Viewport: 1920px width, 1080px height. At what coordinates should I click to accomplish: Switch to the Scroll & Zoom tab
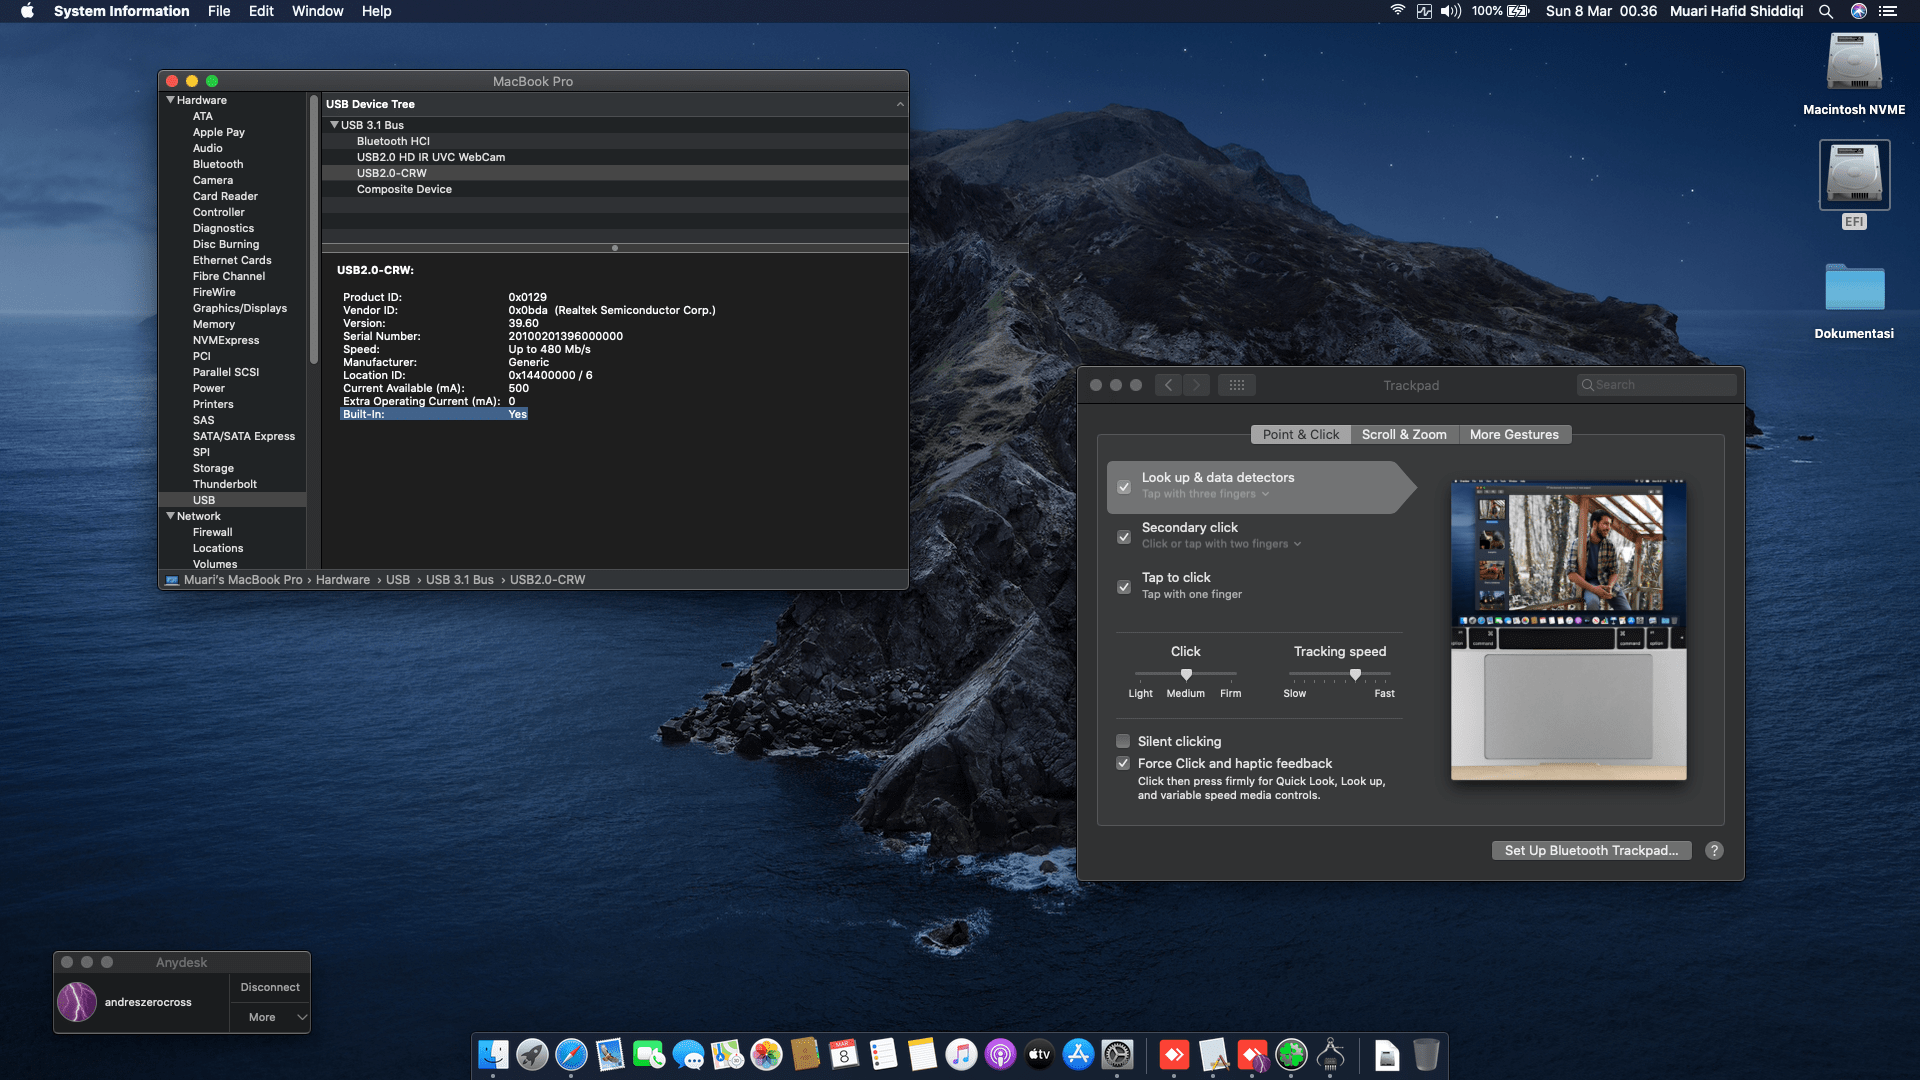1403,434
